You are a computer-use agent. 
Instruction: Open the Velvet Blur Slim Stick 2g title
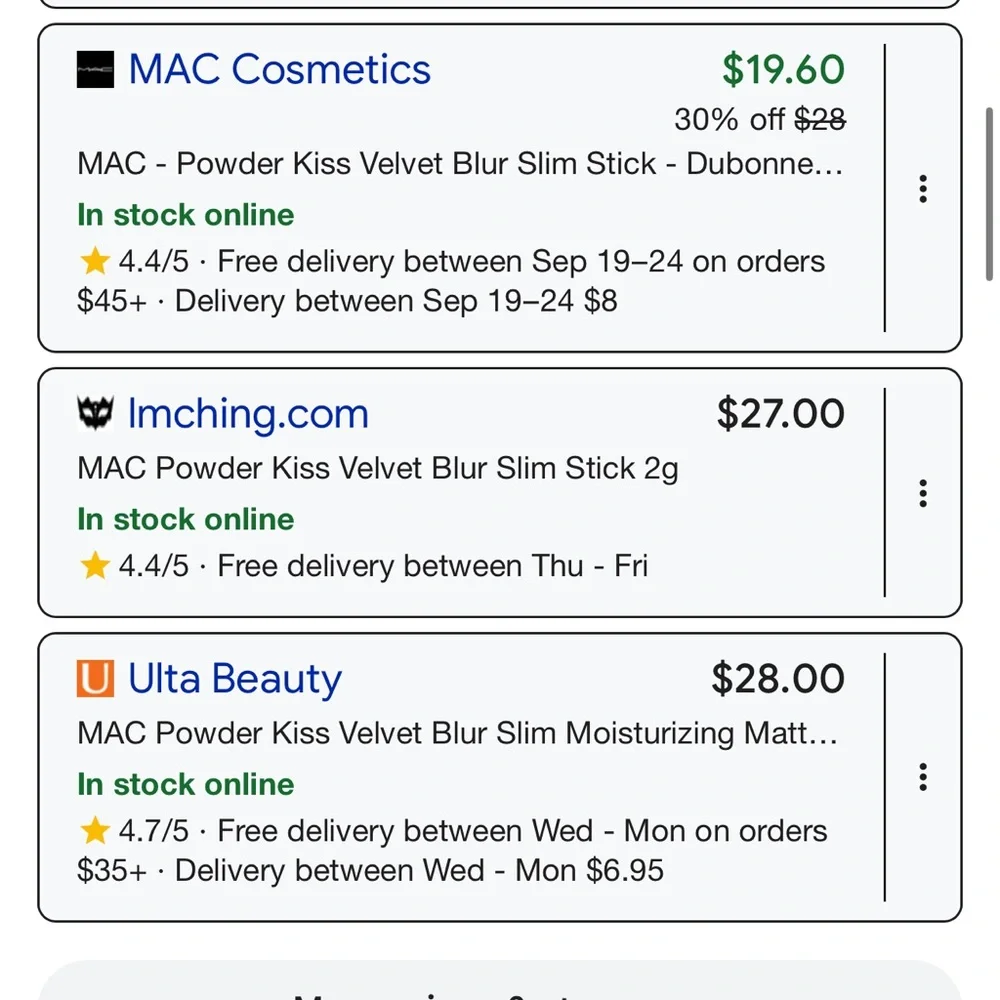coord(378,468)
